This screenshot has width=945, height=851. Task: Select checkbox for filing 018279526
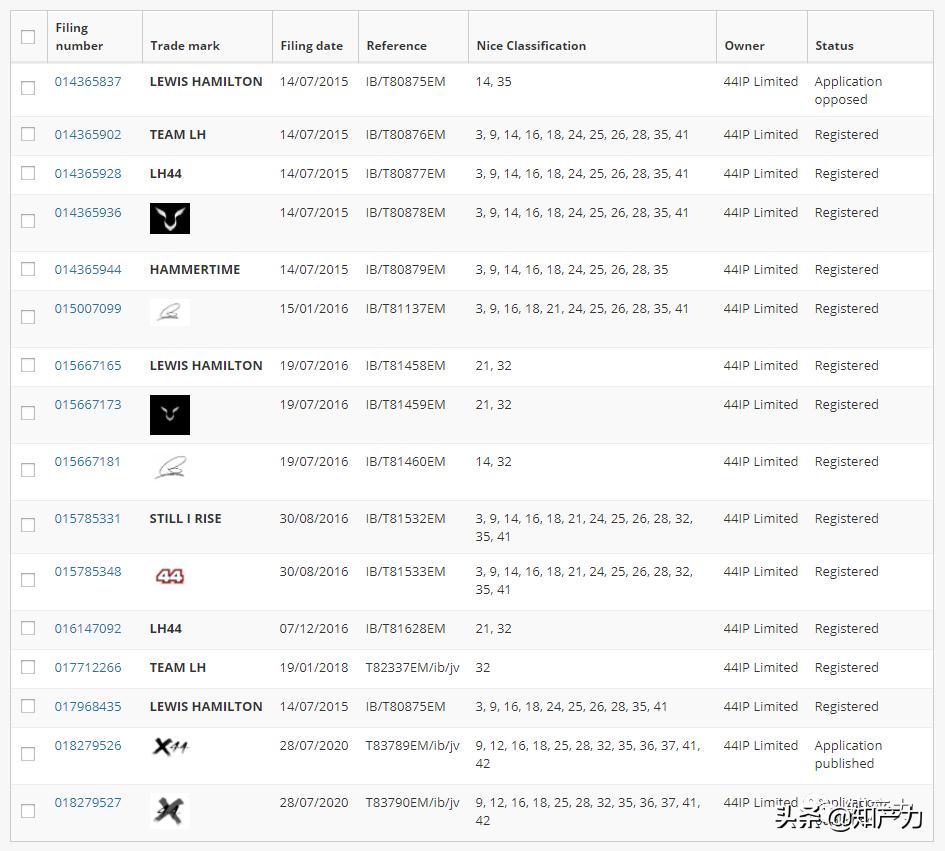click(x=28, y=753)
